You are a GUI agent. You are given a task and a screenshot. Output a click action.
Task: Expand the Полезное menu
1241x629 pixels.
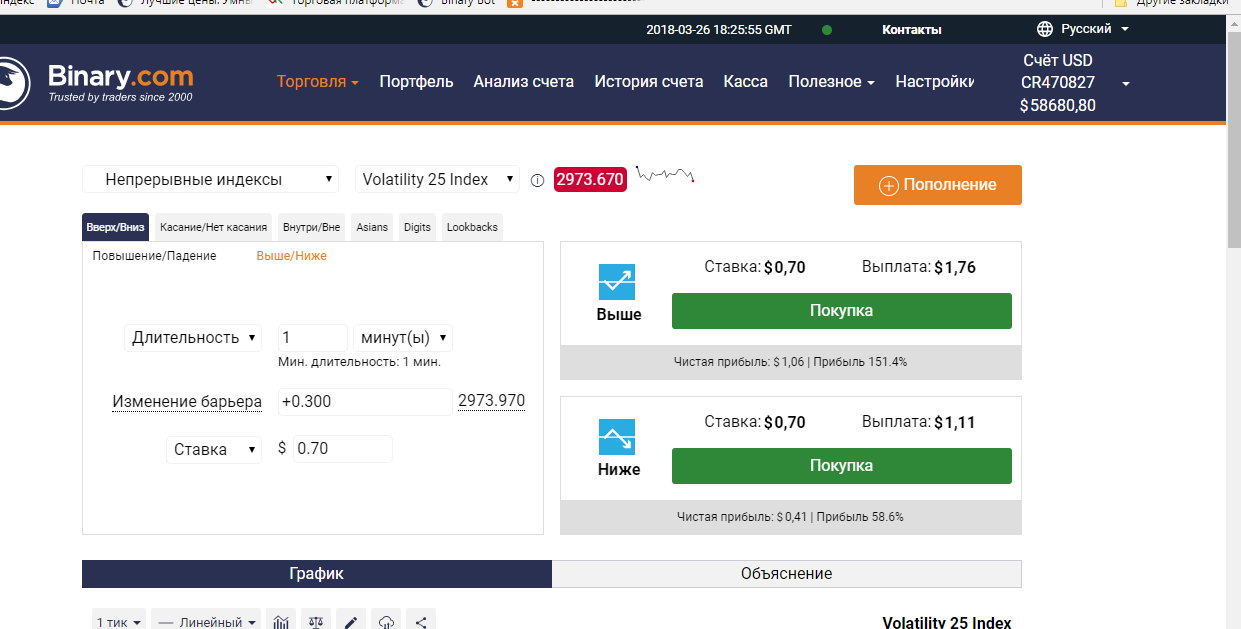coord(832,82)
